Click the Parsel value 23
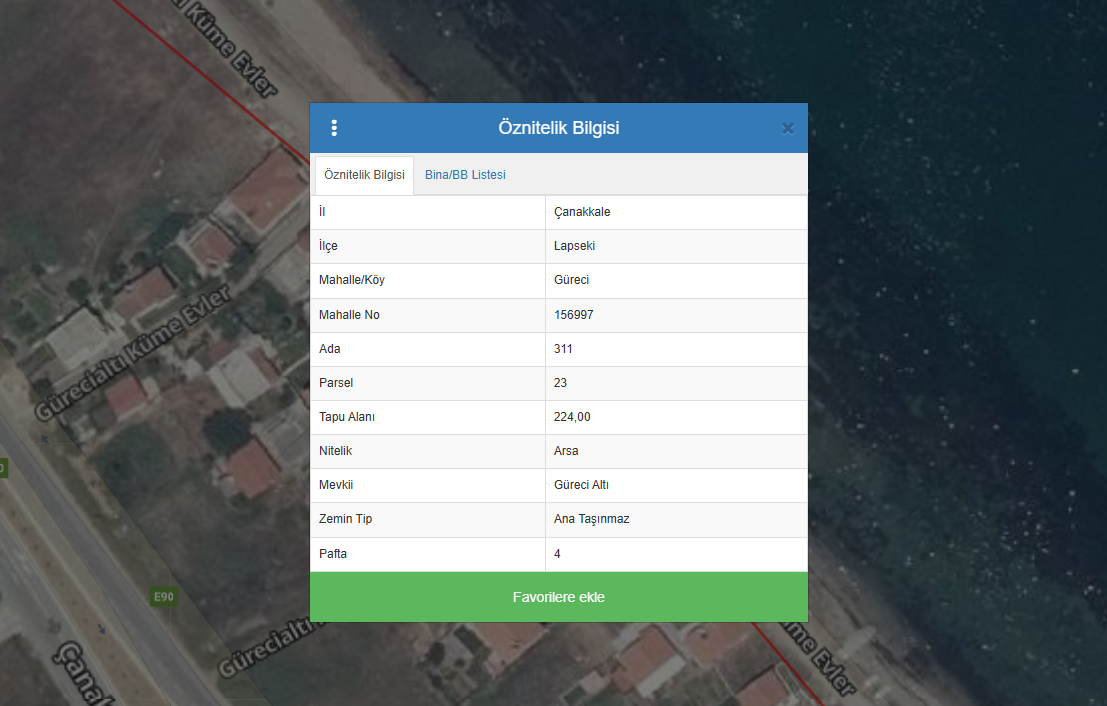The height and width of the screenshot is (706, 1107). [560, 383]
